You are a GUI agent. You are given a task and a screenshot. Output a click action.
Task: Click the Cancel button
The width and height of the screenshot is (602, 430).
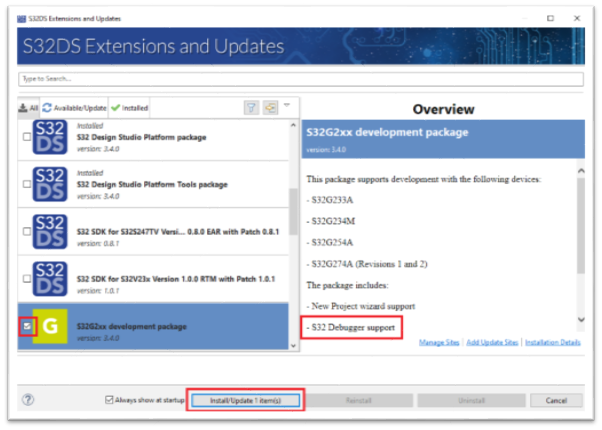coord(556,400)
